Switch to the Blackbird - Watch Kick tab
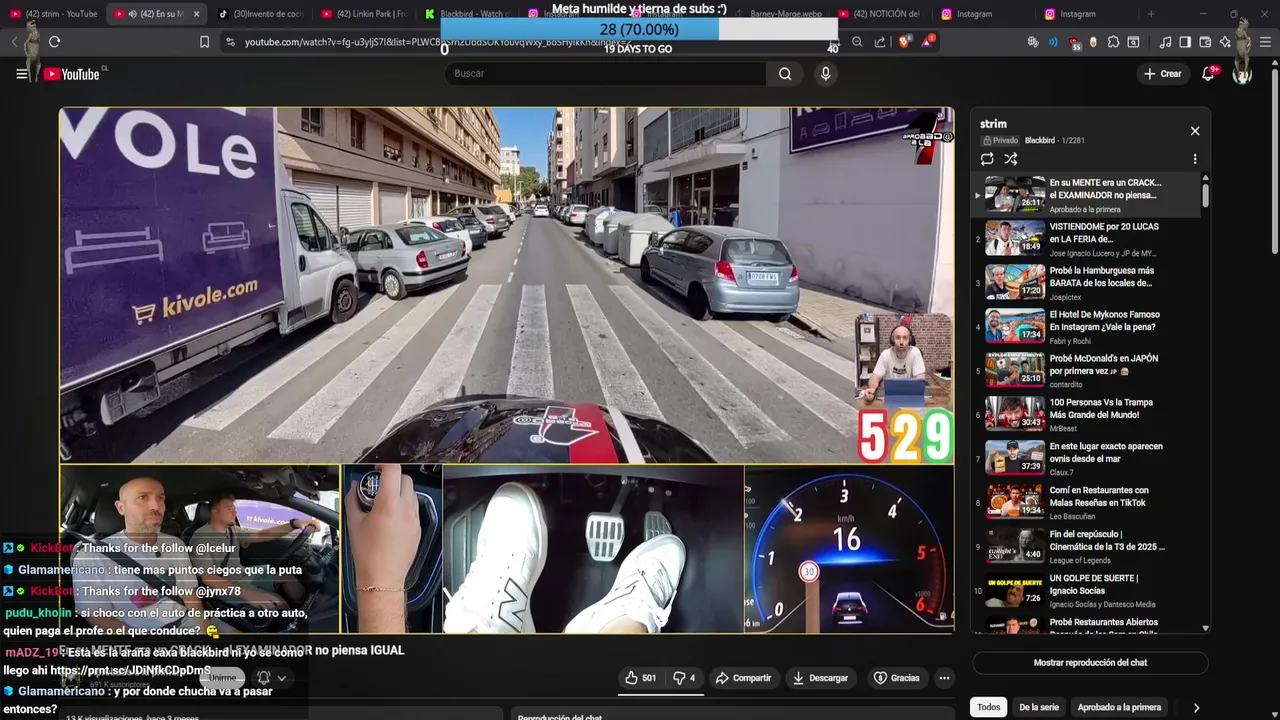1280x720 pixels. click(466, 14)
